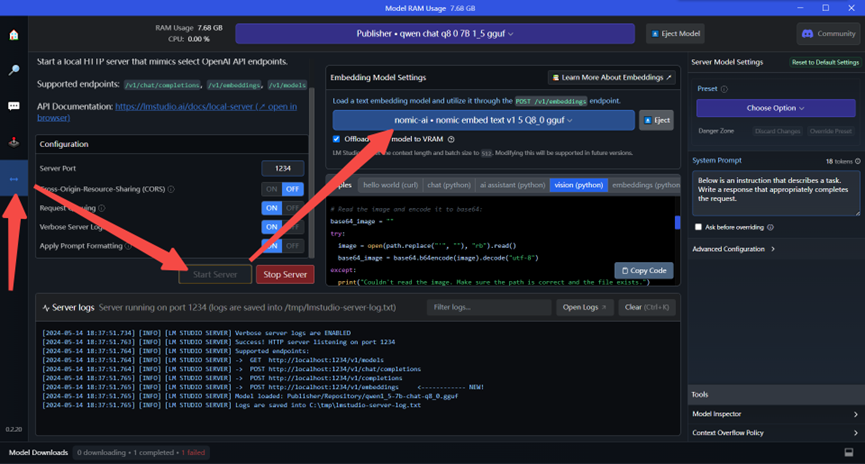
Task: Select the chat (python) example tab
Action: (x=449, y=185)
